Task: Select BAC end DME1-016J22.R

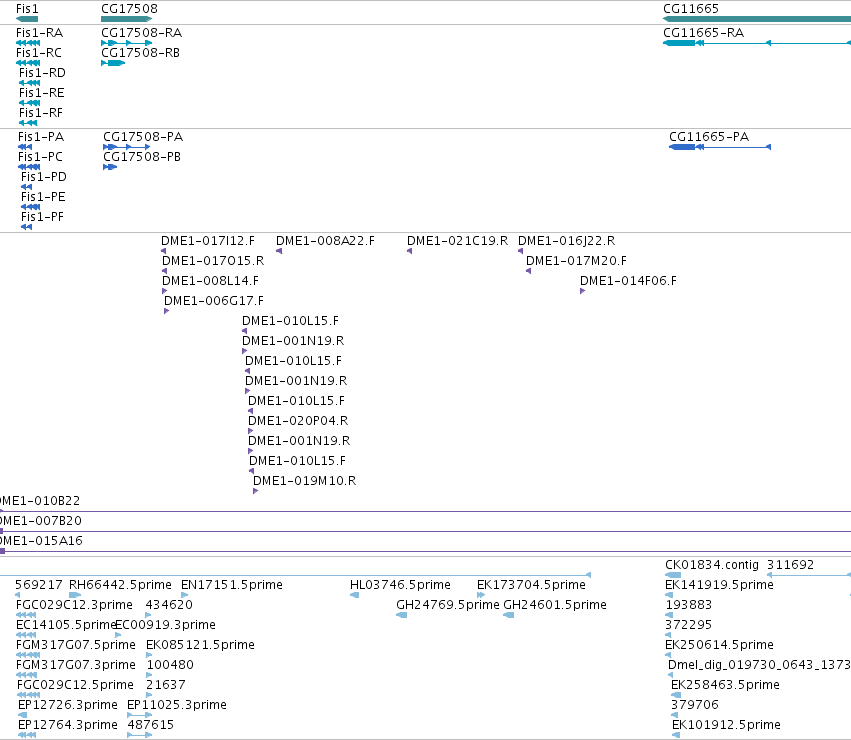Action: point(566,241)
